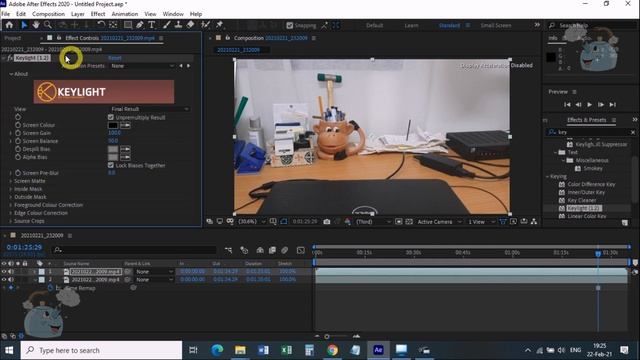Click the Home icon in the toolbar
The image size is (640, 360).
9,25
